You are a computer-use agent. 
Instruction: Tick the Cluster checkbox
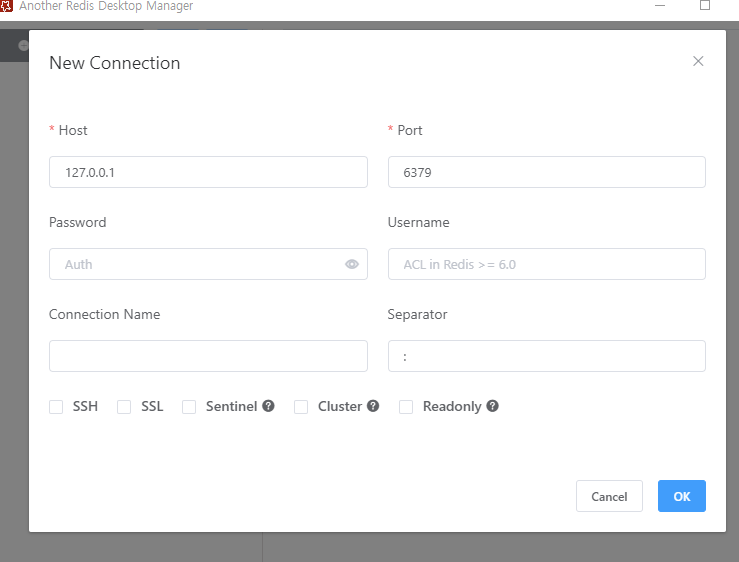pos(301,406)
